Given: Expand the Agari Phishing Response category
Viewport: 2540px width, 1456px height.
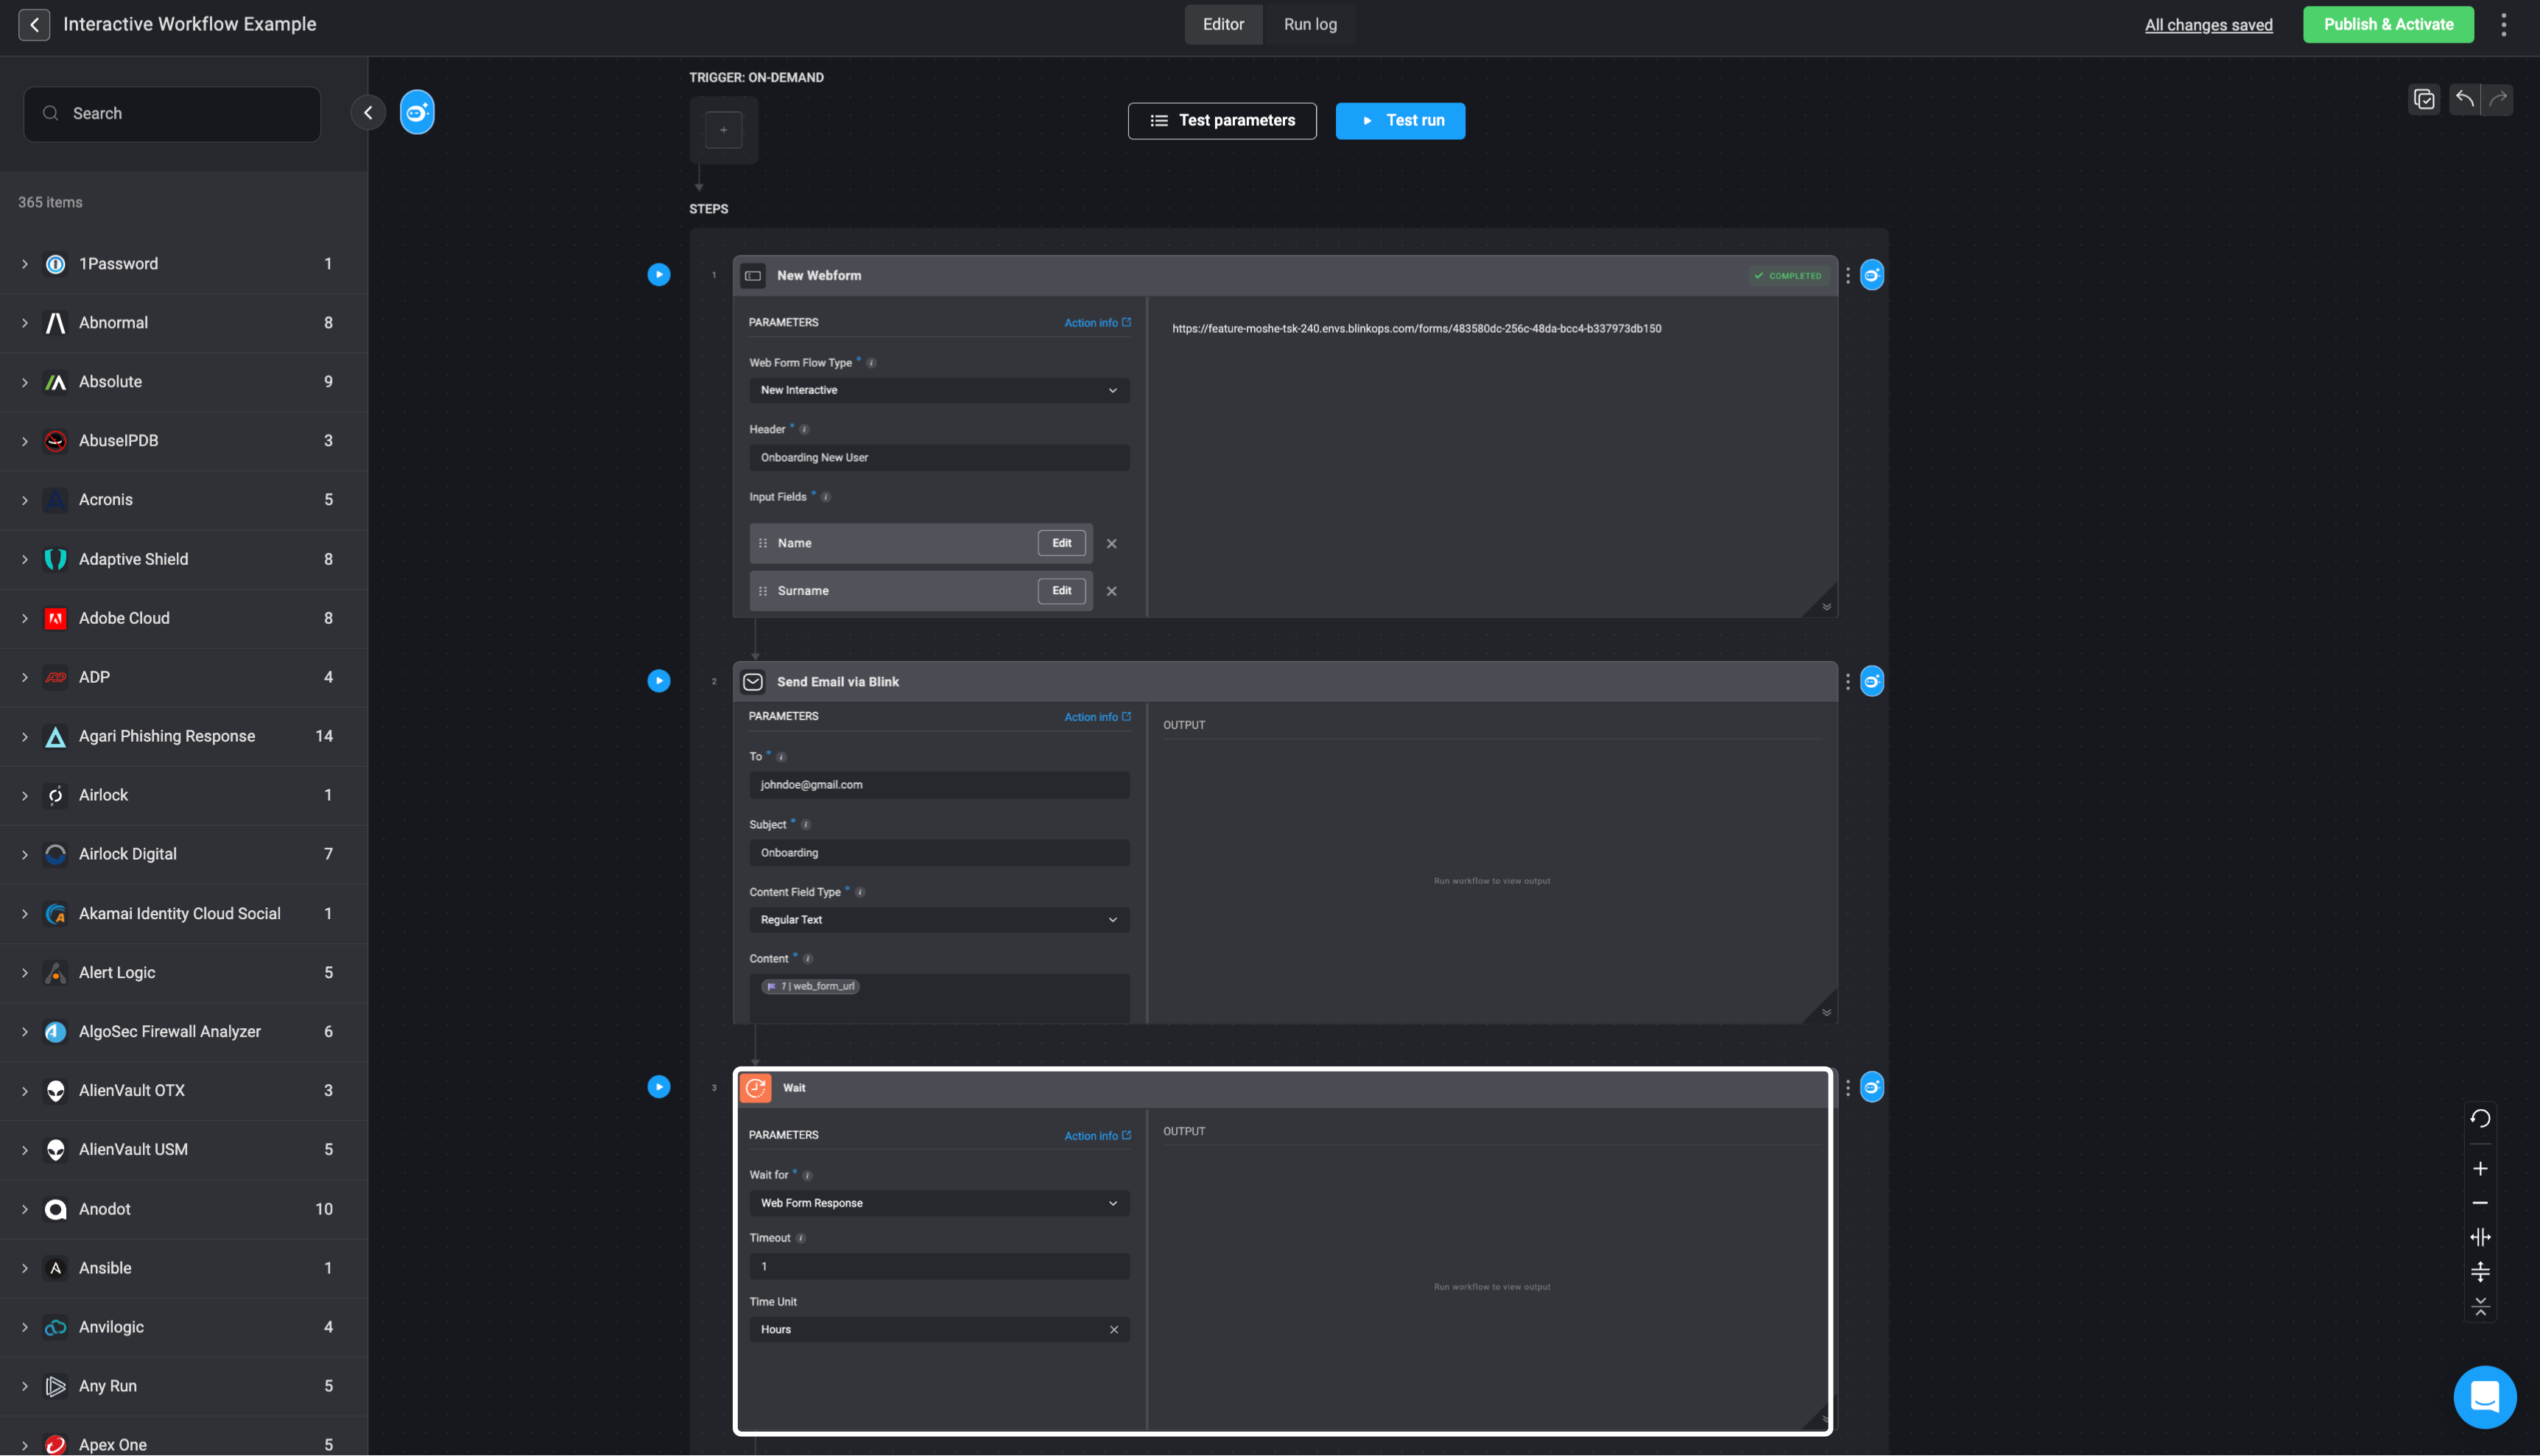Looking at the screenshot, I should (x=25, y=736).
